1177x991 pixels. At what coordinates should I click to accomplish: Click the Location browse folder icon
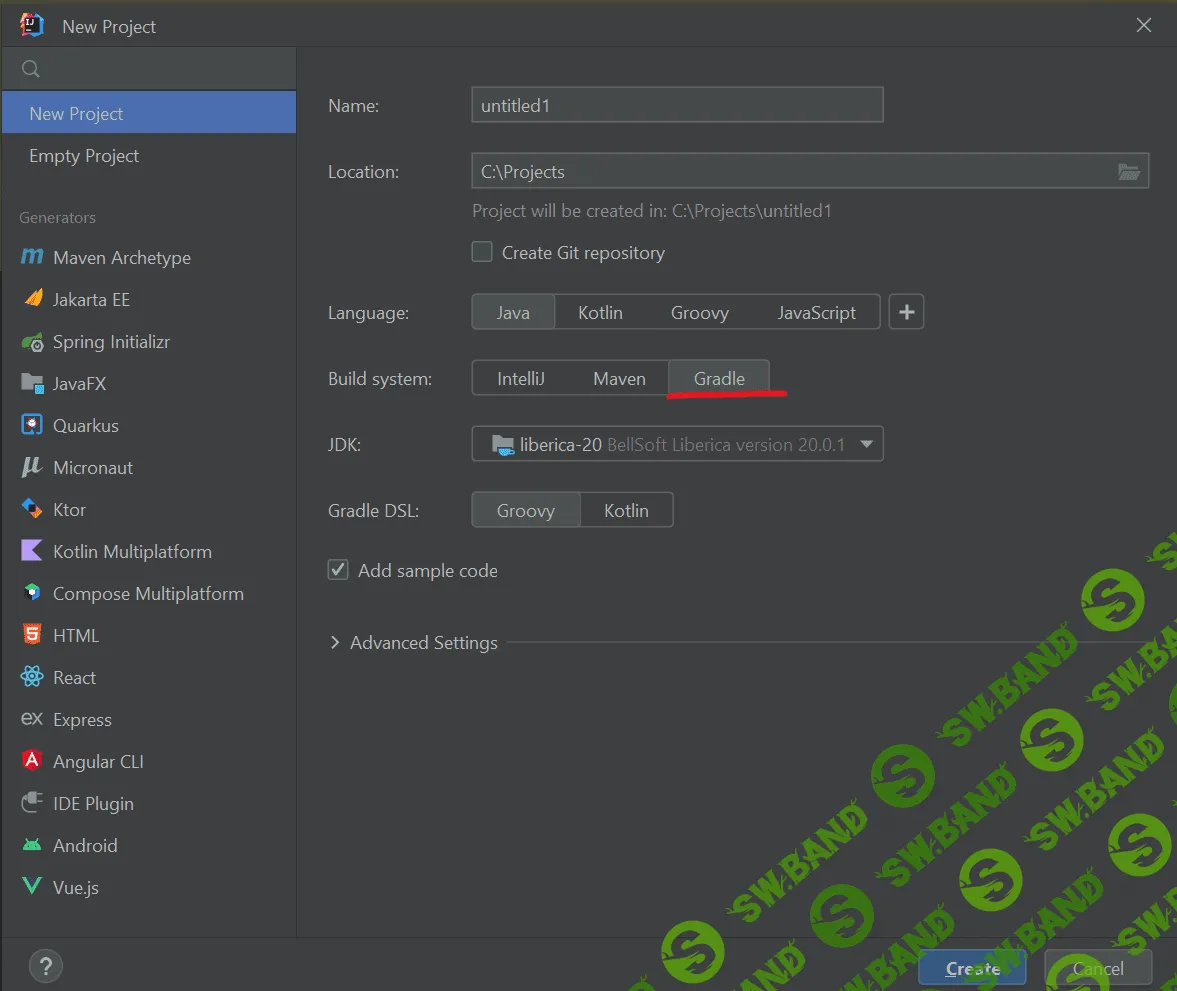1128,172
